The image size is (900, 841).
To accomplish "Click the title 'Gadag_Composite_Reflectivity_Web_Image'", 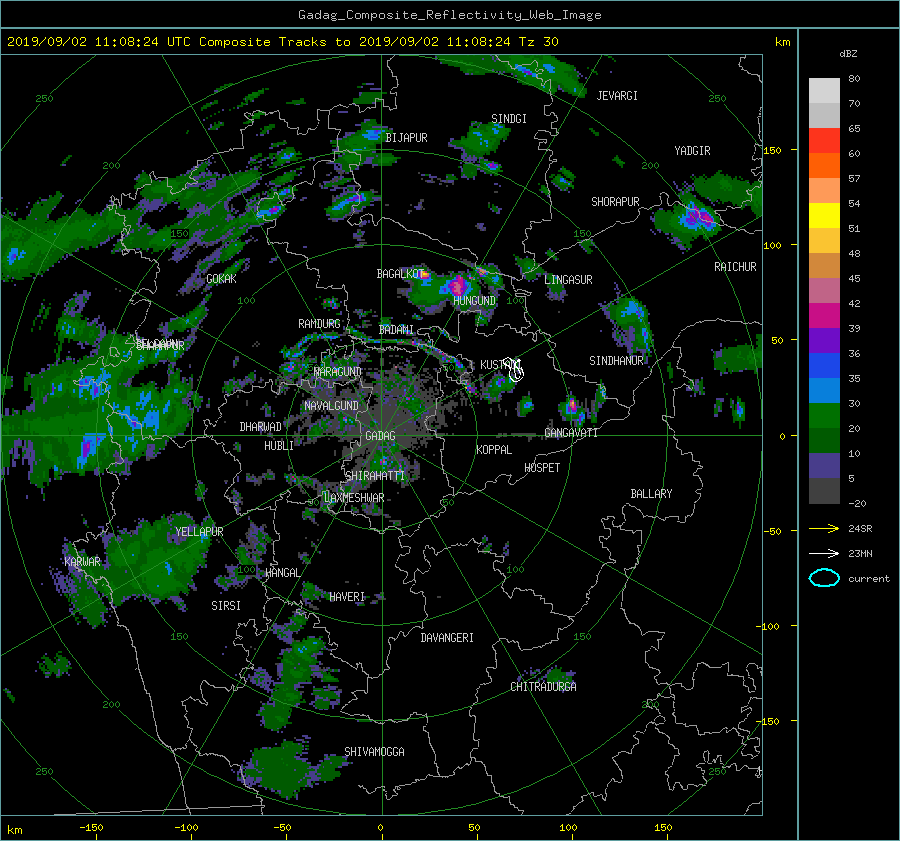I will pos(449,15).
